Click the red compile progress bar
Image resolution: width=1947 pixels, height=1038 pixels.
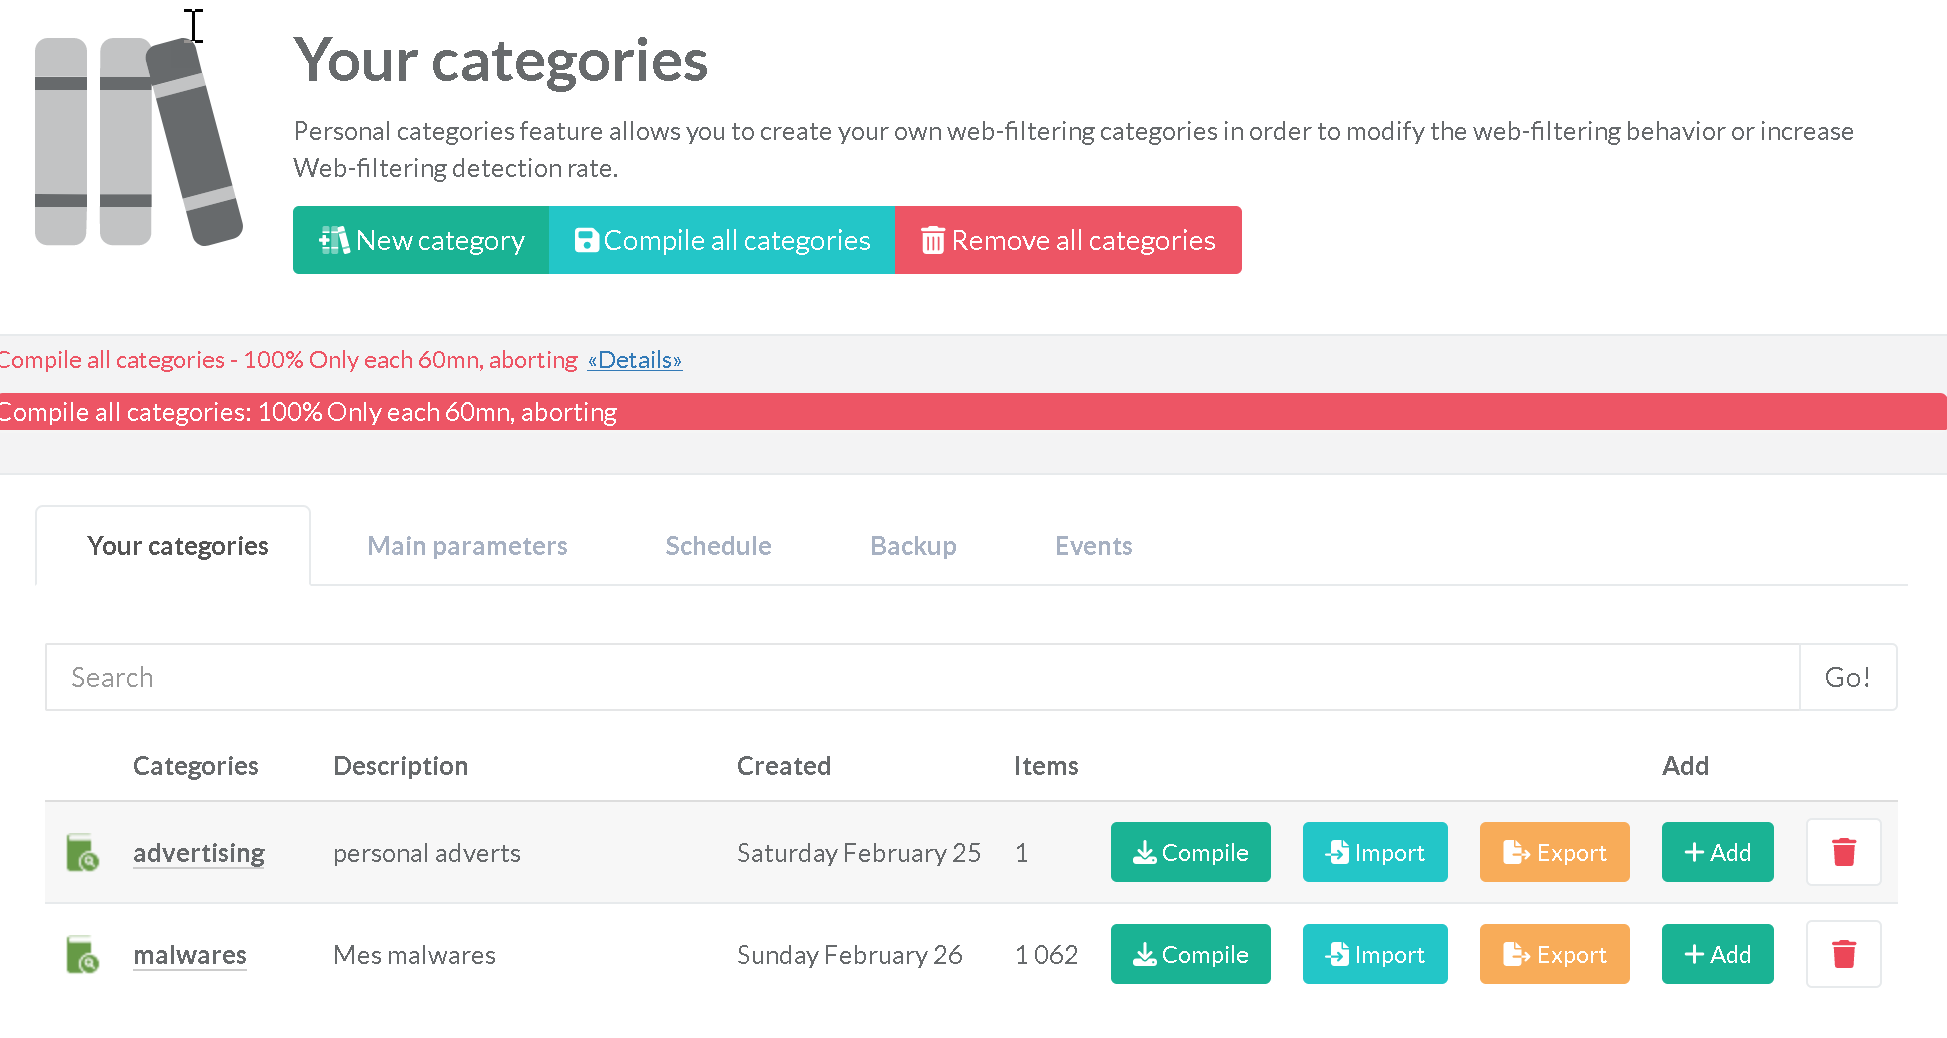pos(973,412)
